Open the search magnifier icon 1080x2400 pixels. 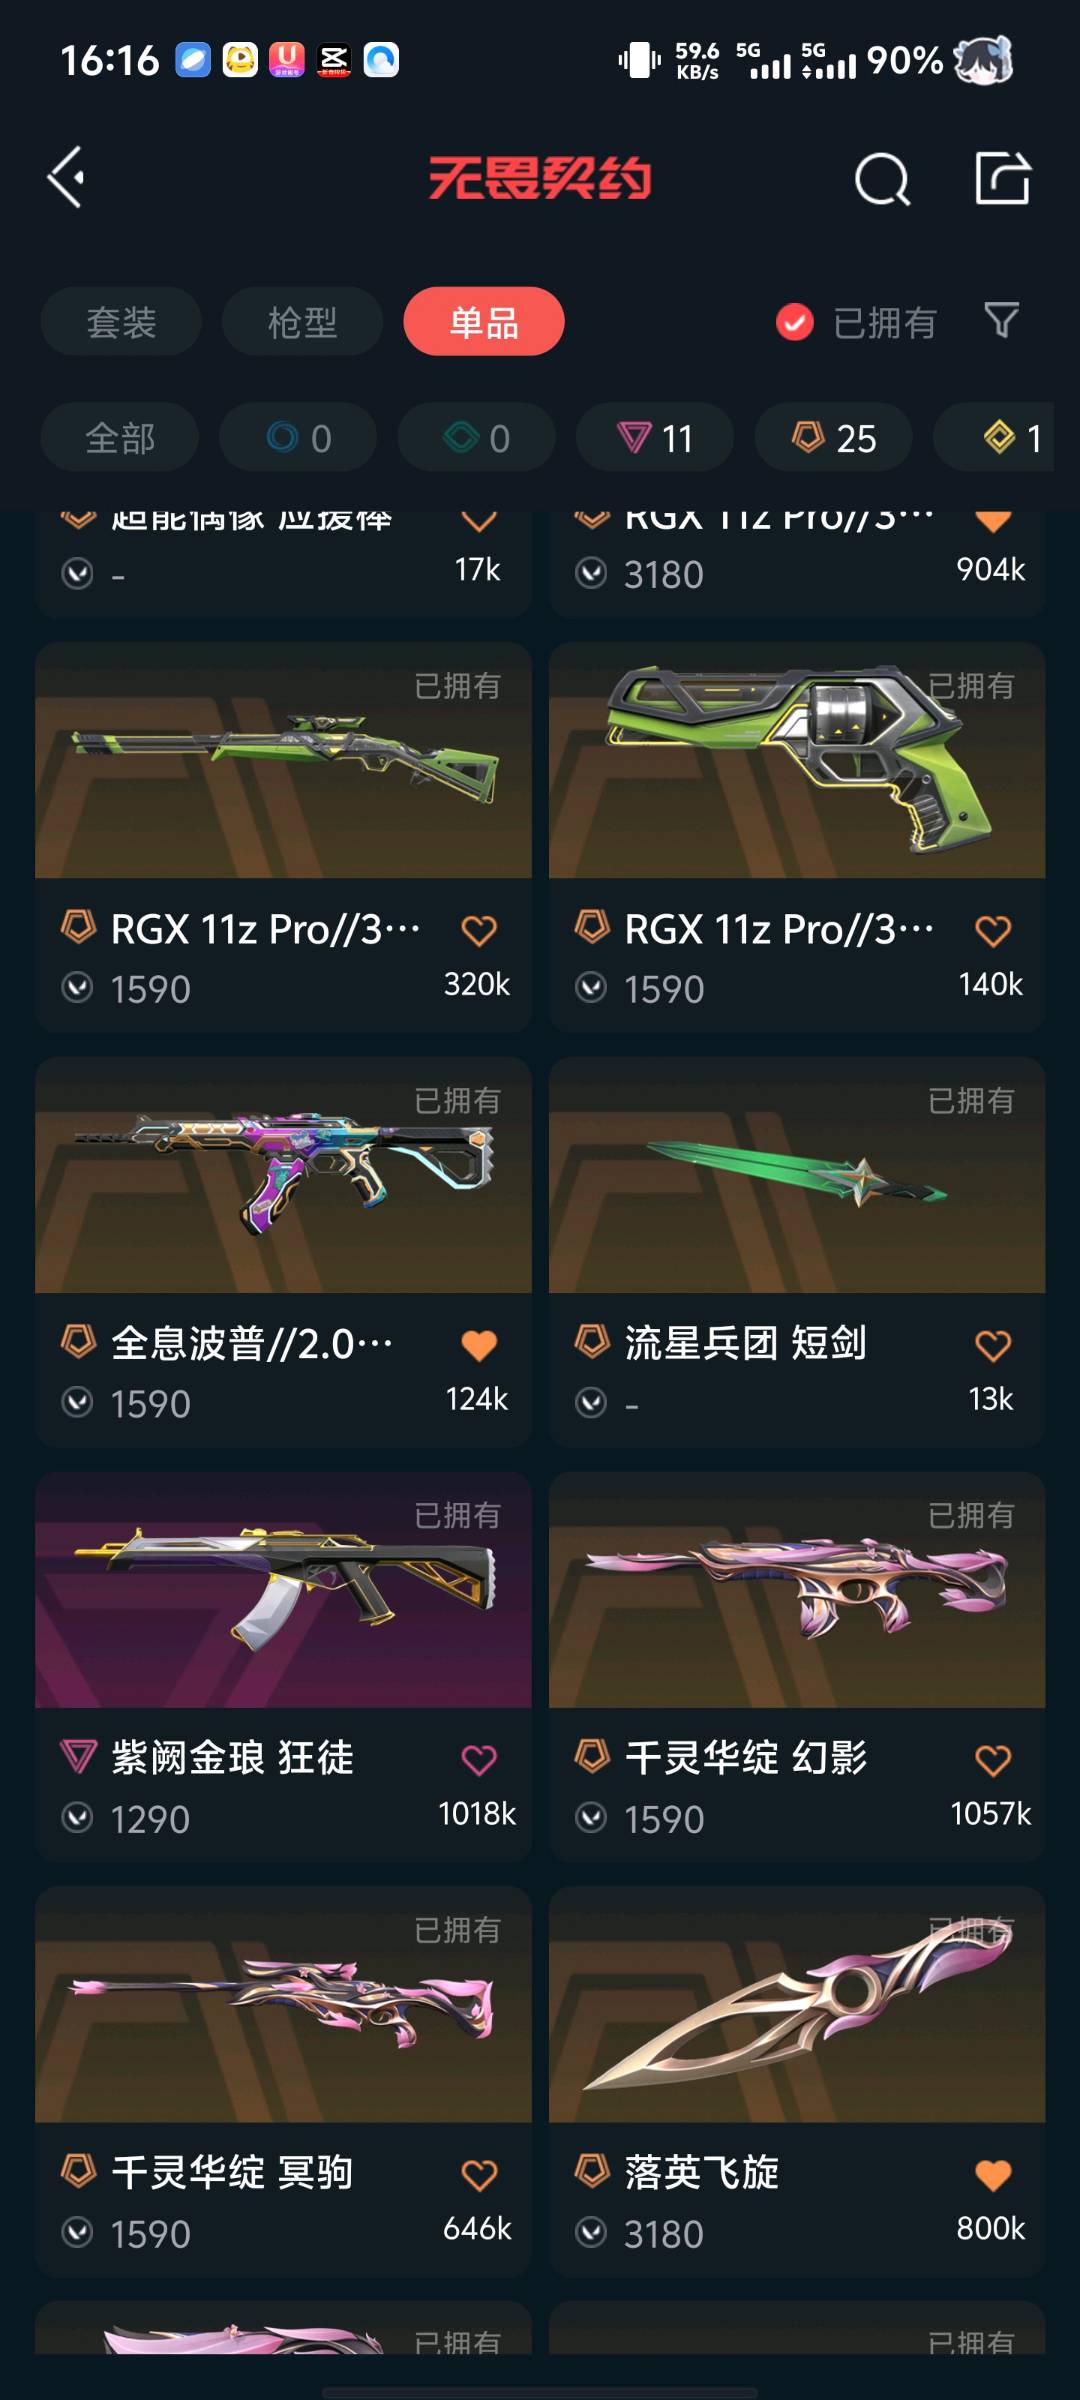[x=883, y=179]
